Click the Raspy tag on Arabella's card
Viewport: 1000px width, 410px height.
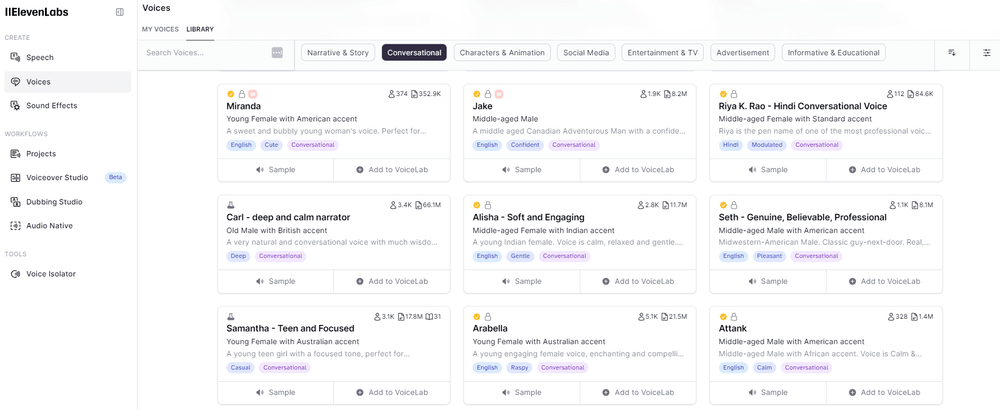[x=519, y=367]
